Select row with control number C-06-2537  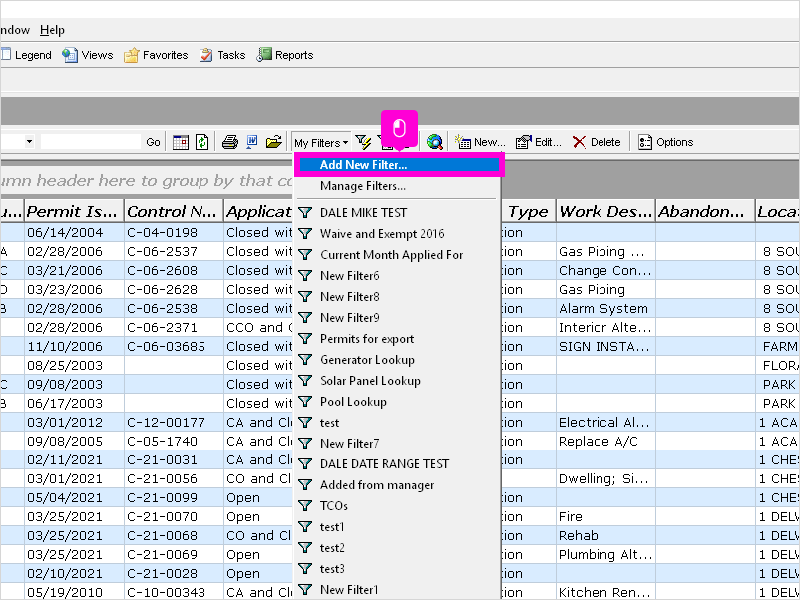click(x=162, y=252)
